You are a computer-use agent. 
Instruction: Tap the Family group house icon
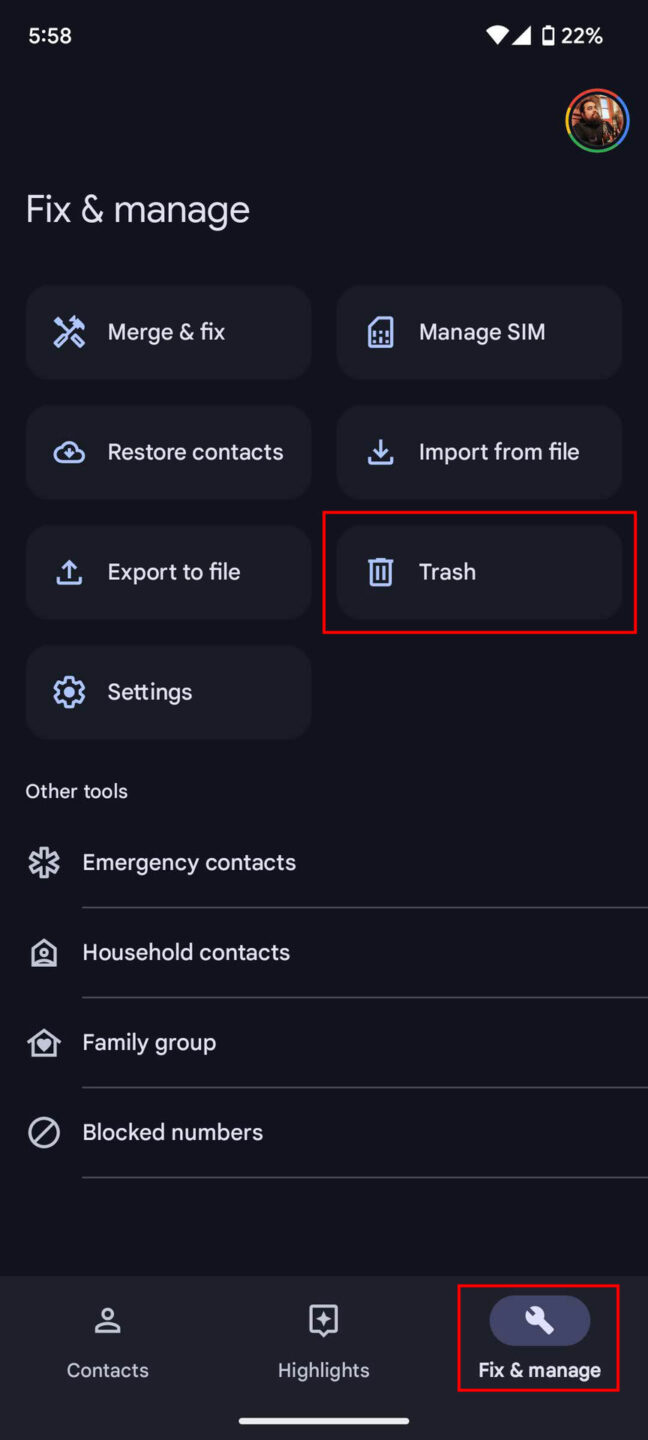(44, 1042)
